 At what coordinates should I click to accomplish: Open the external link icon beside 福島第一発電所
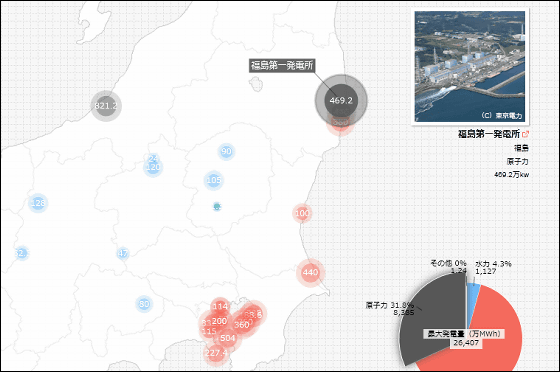525,134
